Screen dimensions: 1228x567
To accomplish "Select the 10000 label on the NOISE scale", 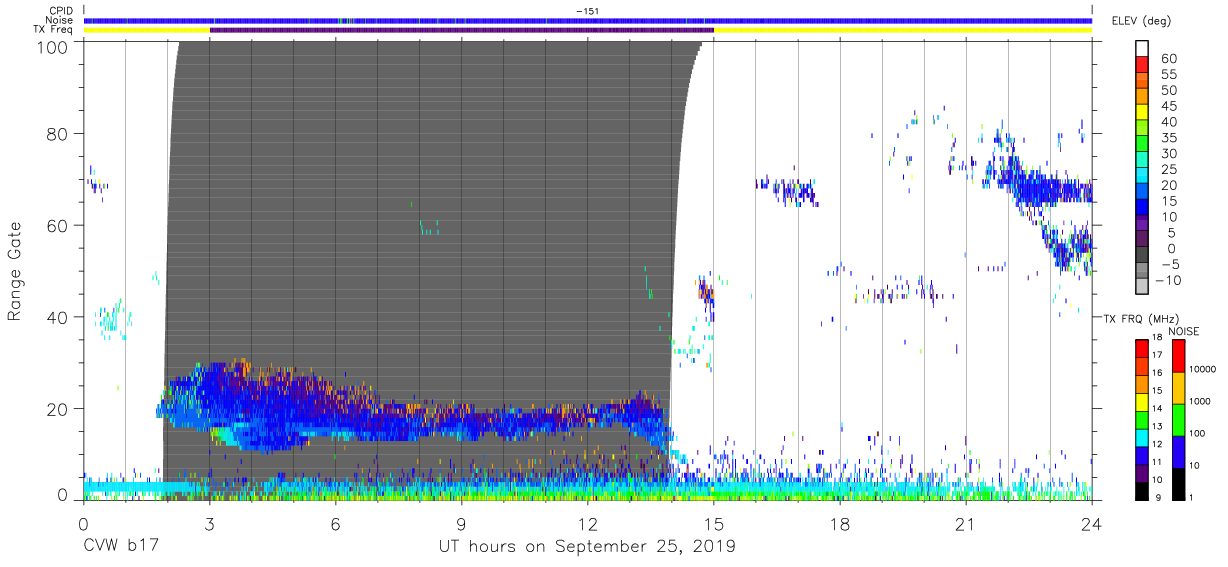I will pos(1201,369).
